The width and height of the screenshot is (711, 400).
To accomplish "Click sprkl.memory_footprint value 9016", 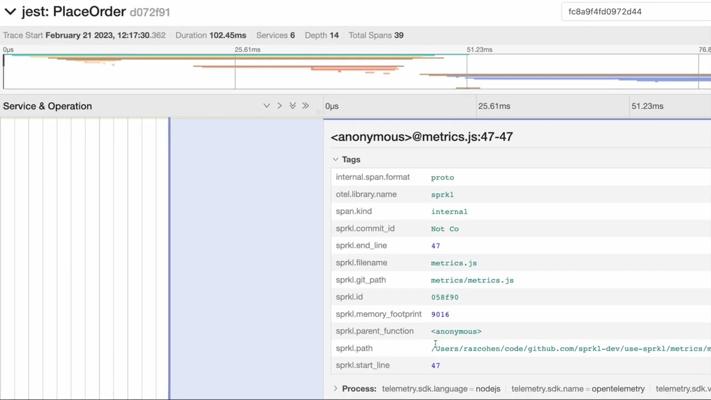I will (x=440, y=314).
